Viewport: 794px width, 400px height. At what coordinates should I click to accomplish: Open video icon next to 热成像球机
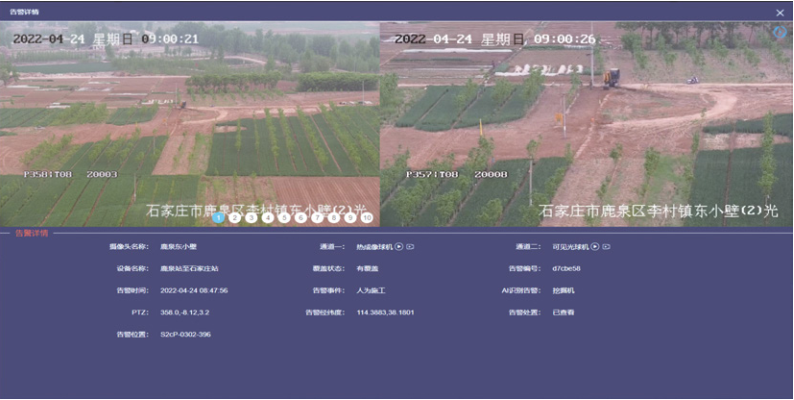tap(410, 246)
